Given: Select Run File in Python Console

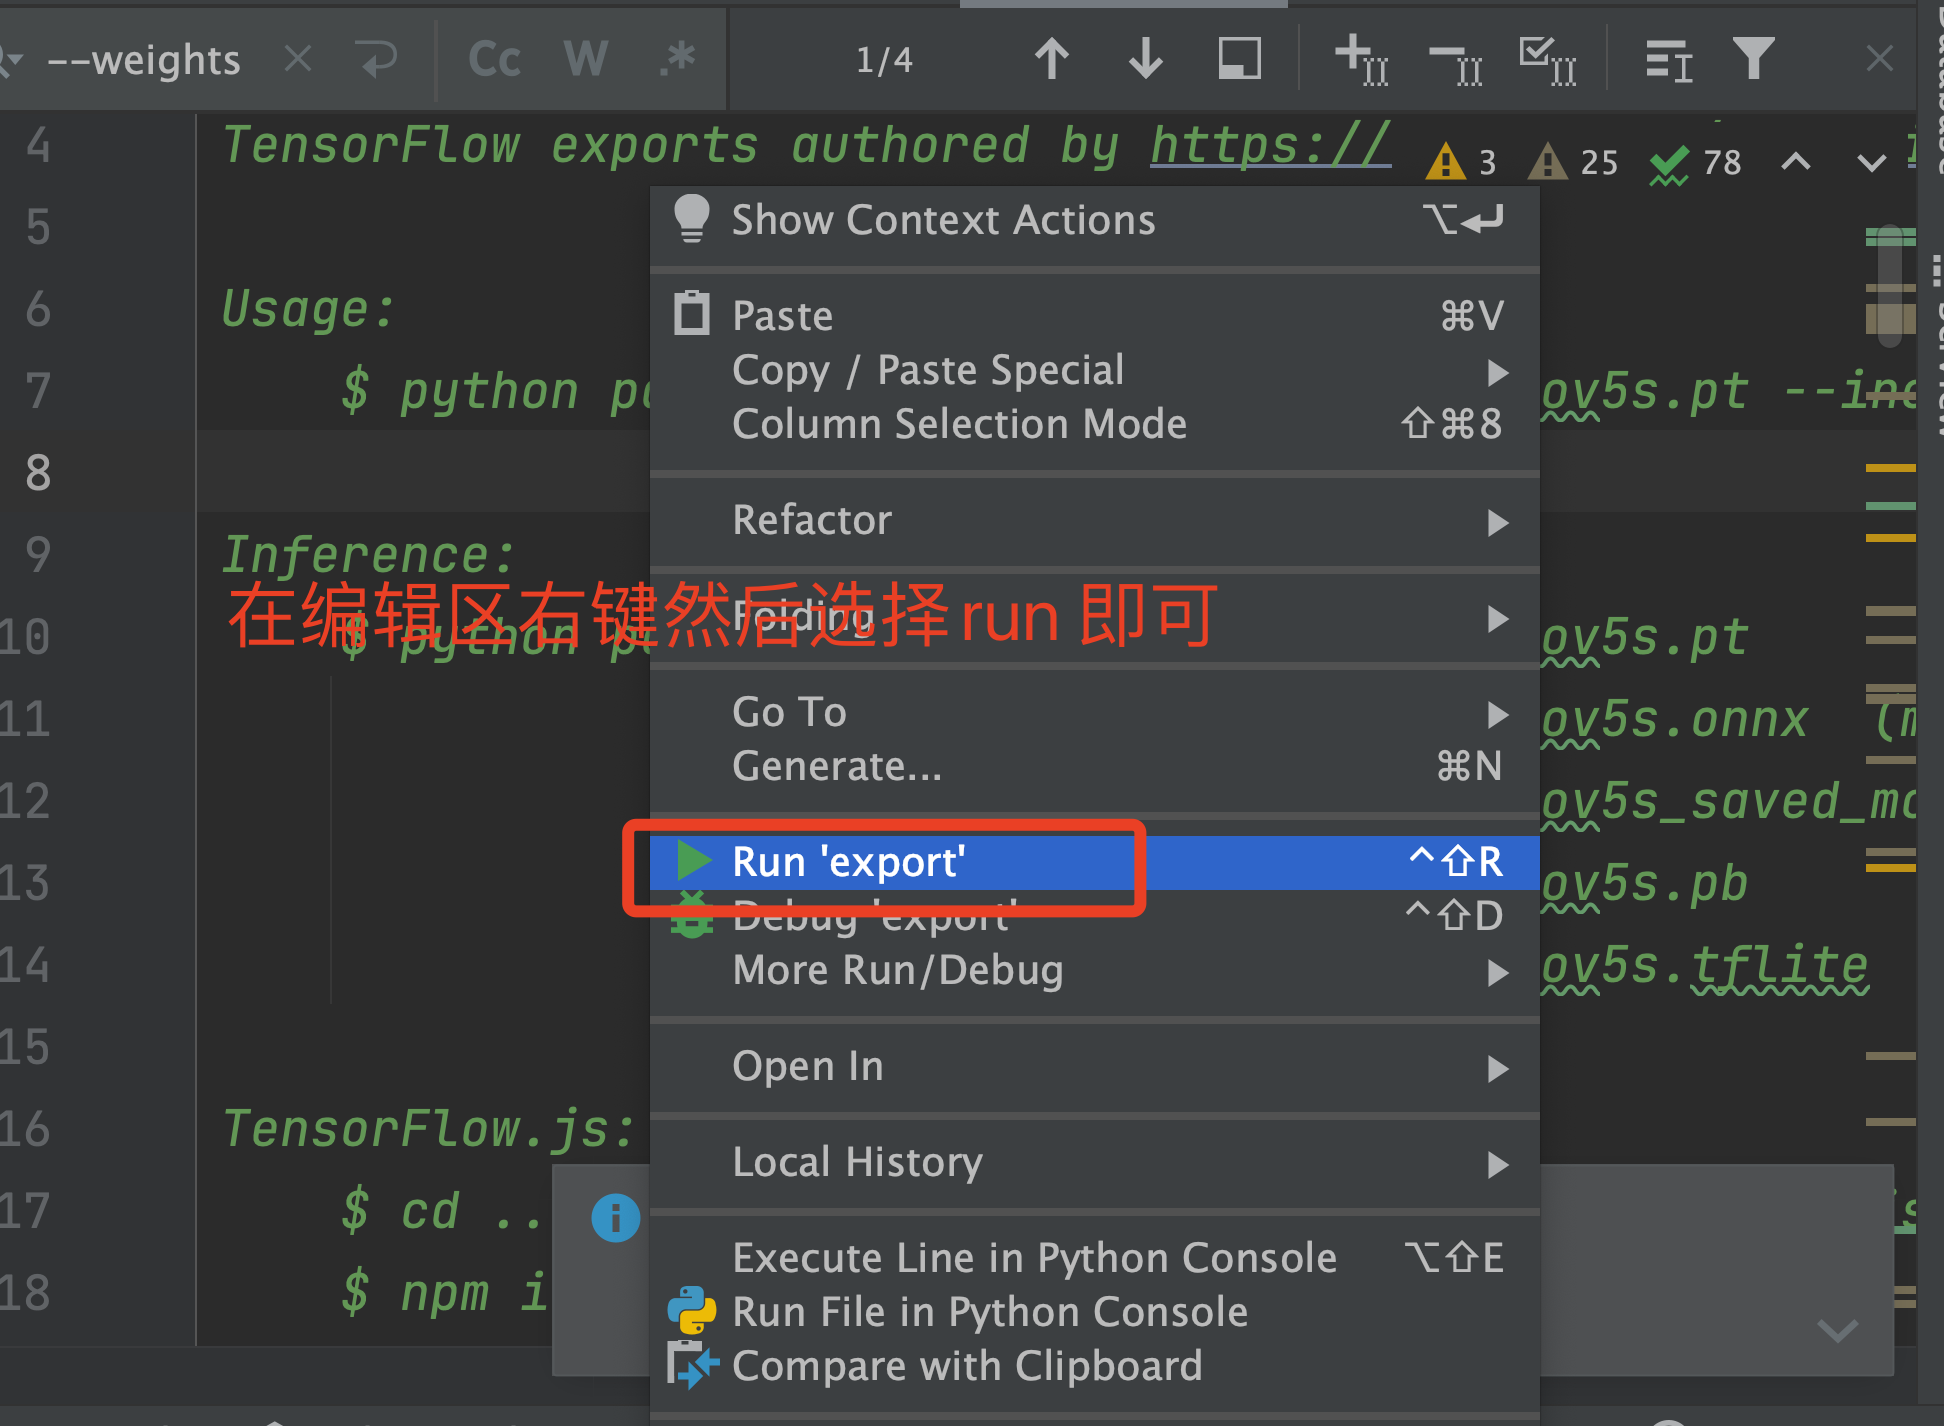Looking at the screenshot, I should [x=1094, y=1312].
